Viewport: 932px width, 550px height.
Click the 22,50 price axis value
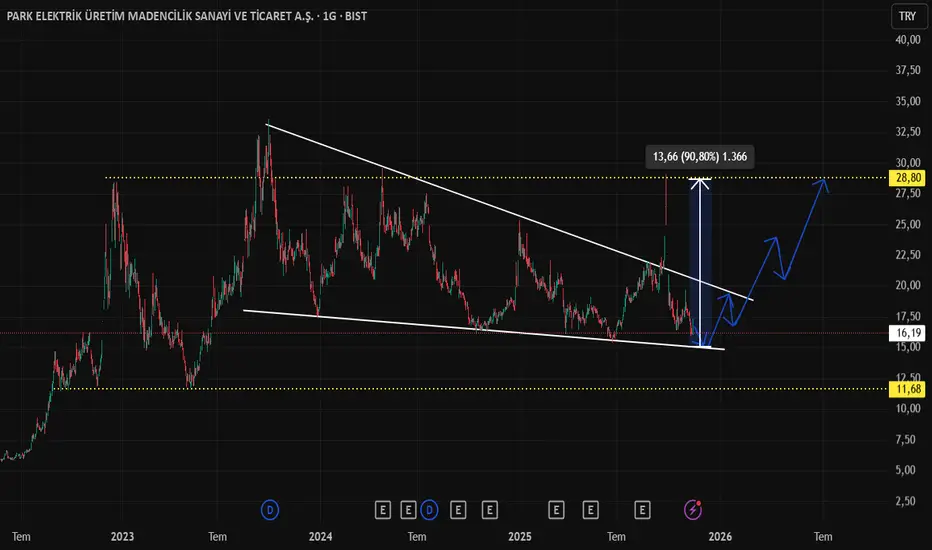pyautogui.click(x=908, y=254)
